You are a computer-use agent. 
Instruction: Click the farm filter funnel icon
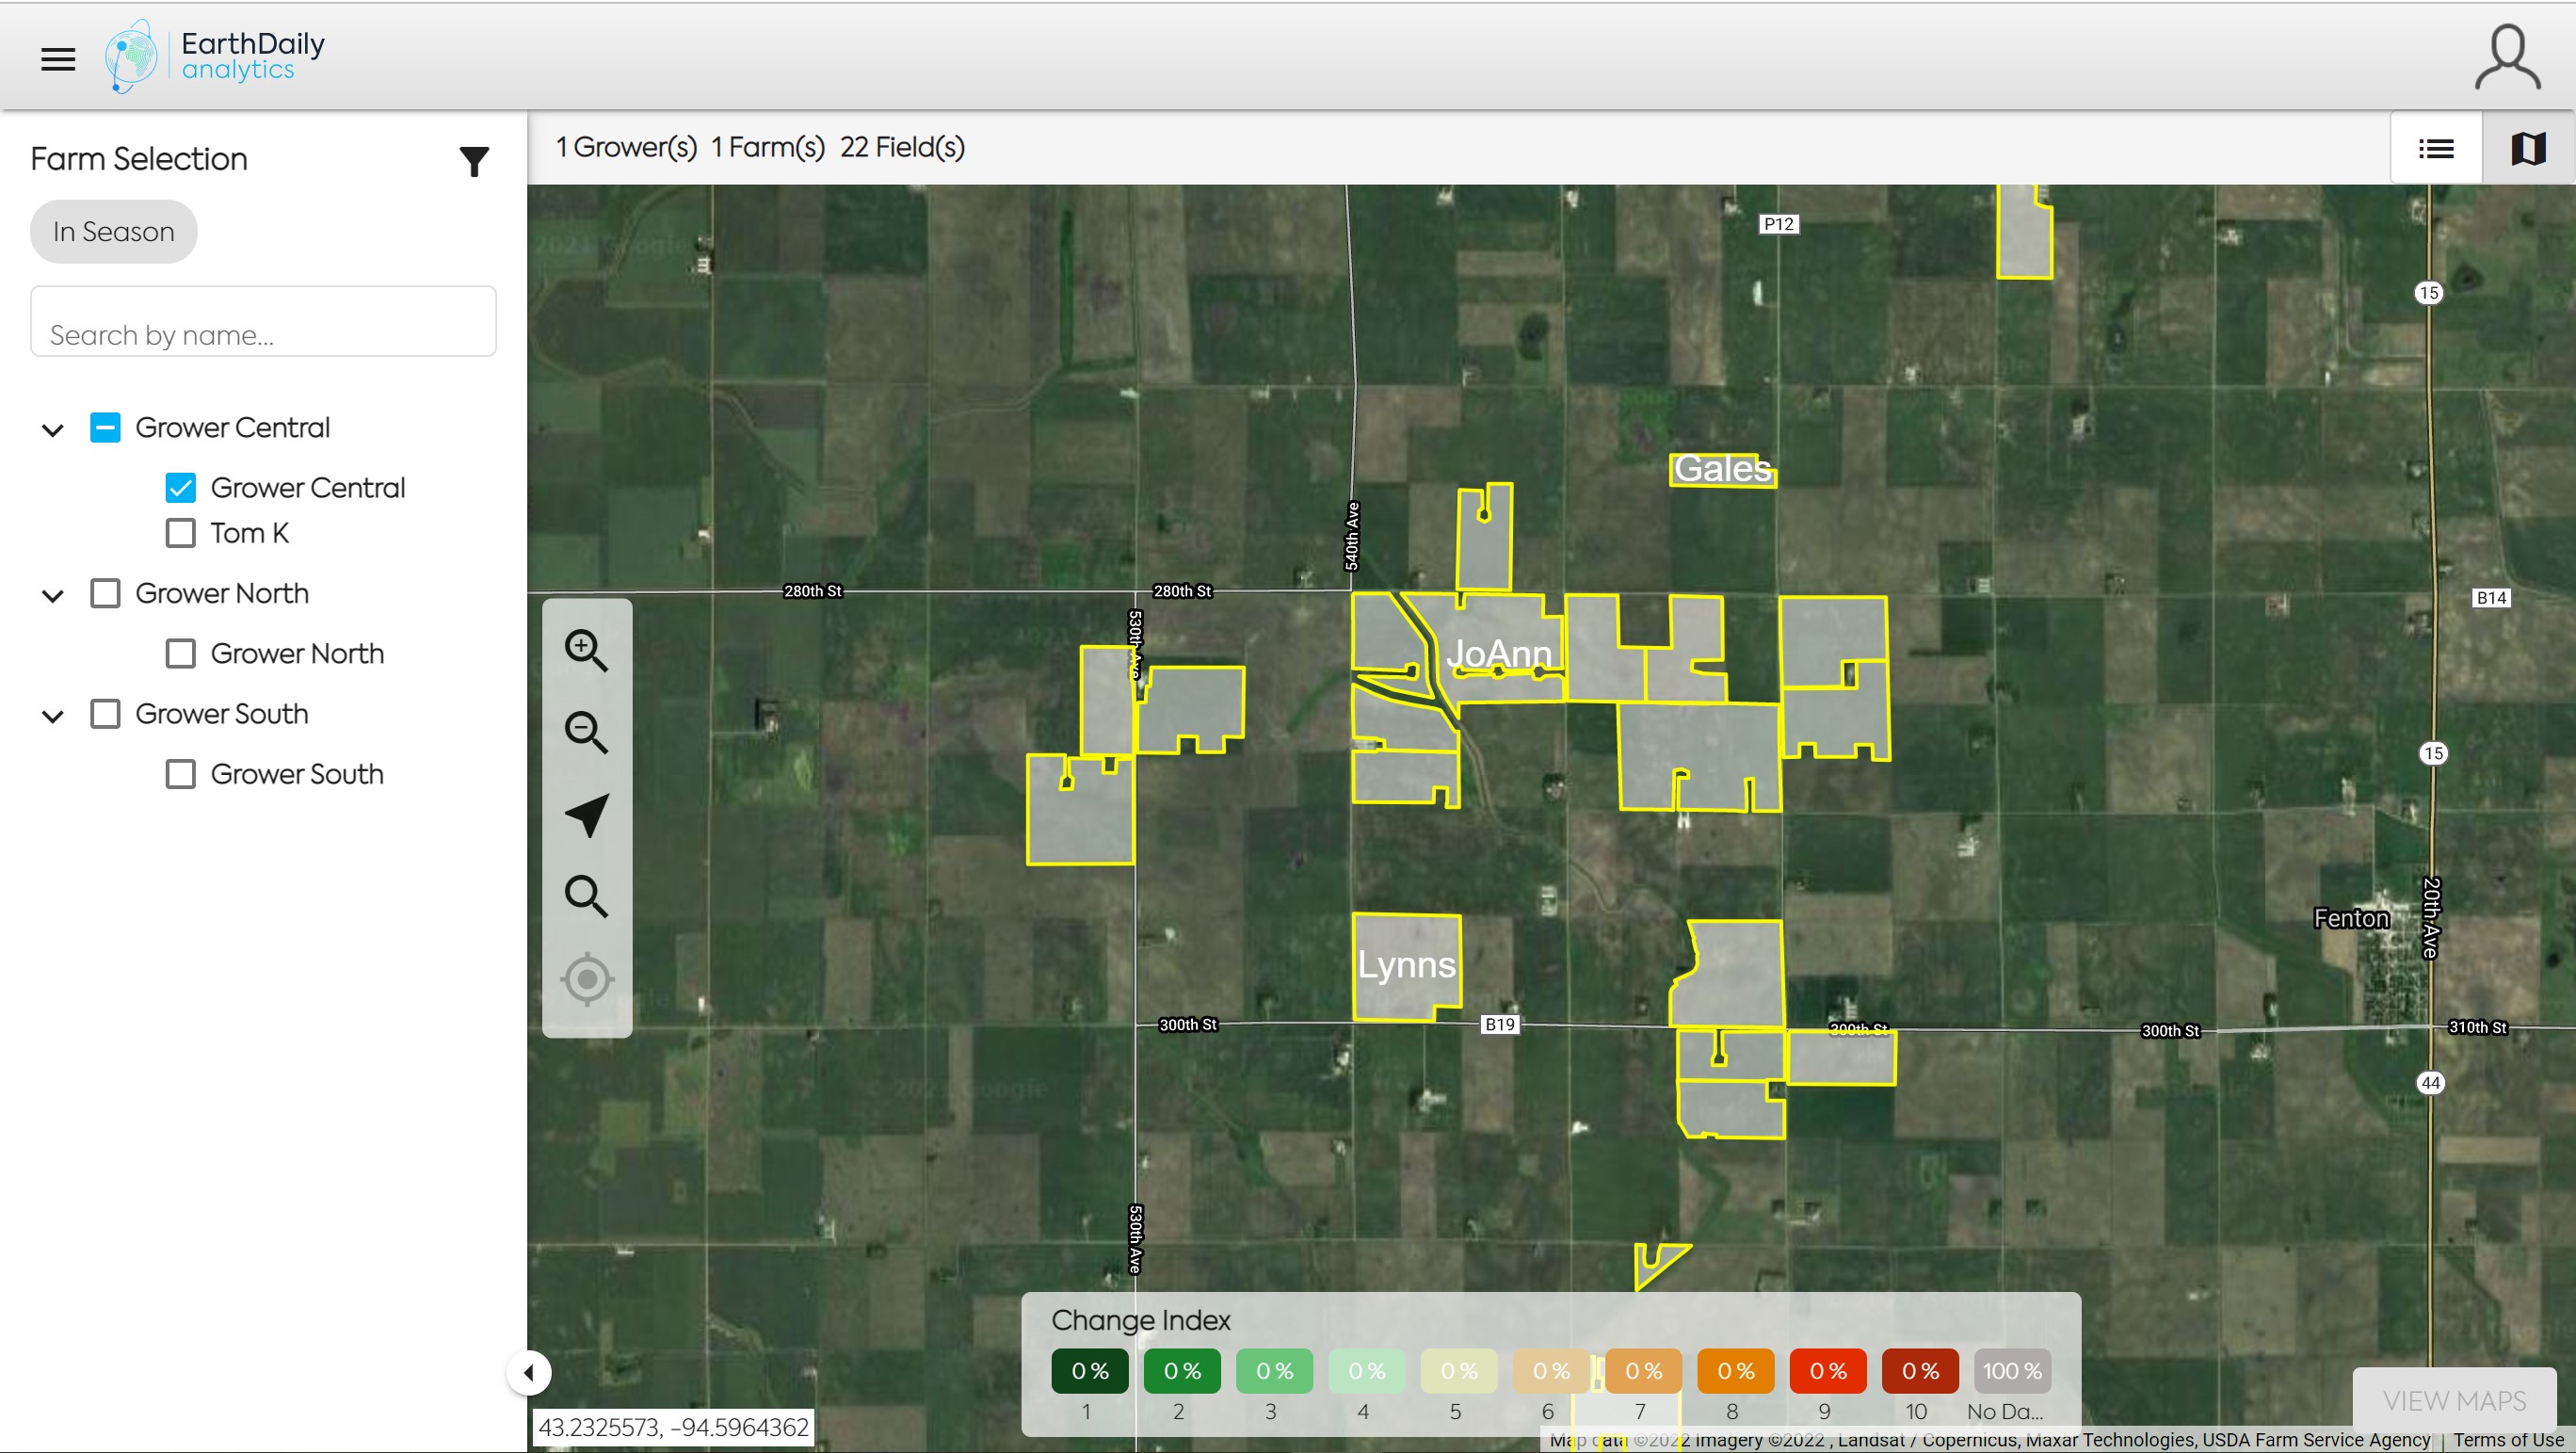[474, 161]
